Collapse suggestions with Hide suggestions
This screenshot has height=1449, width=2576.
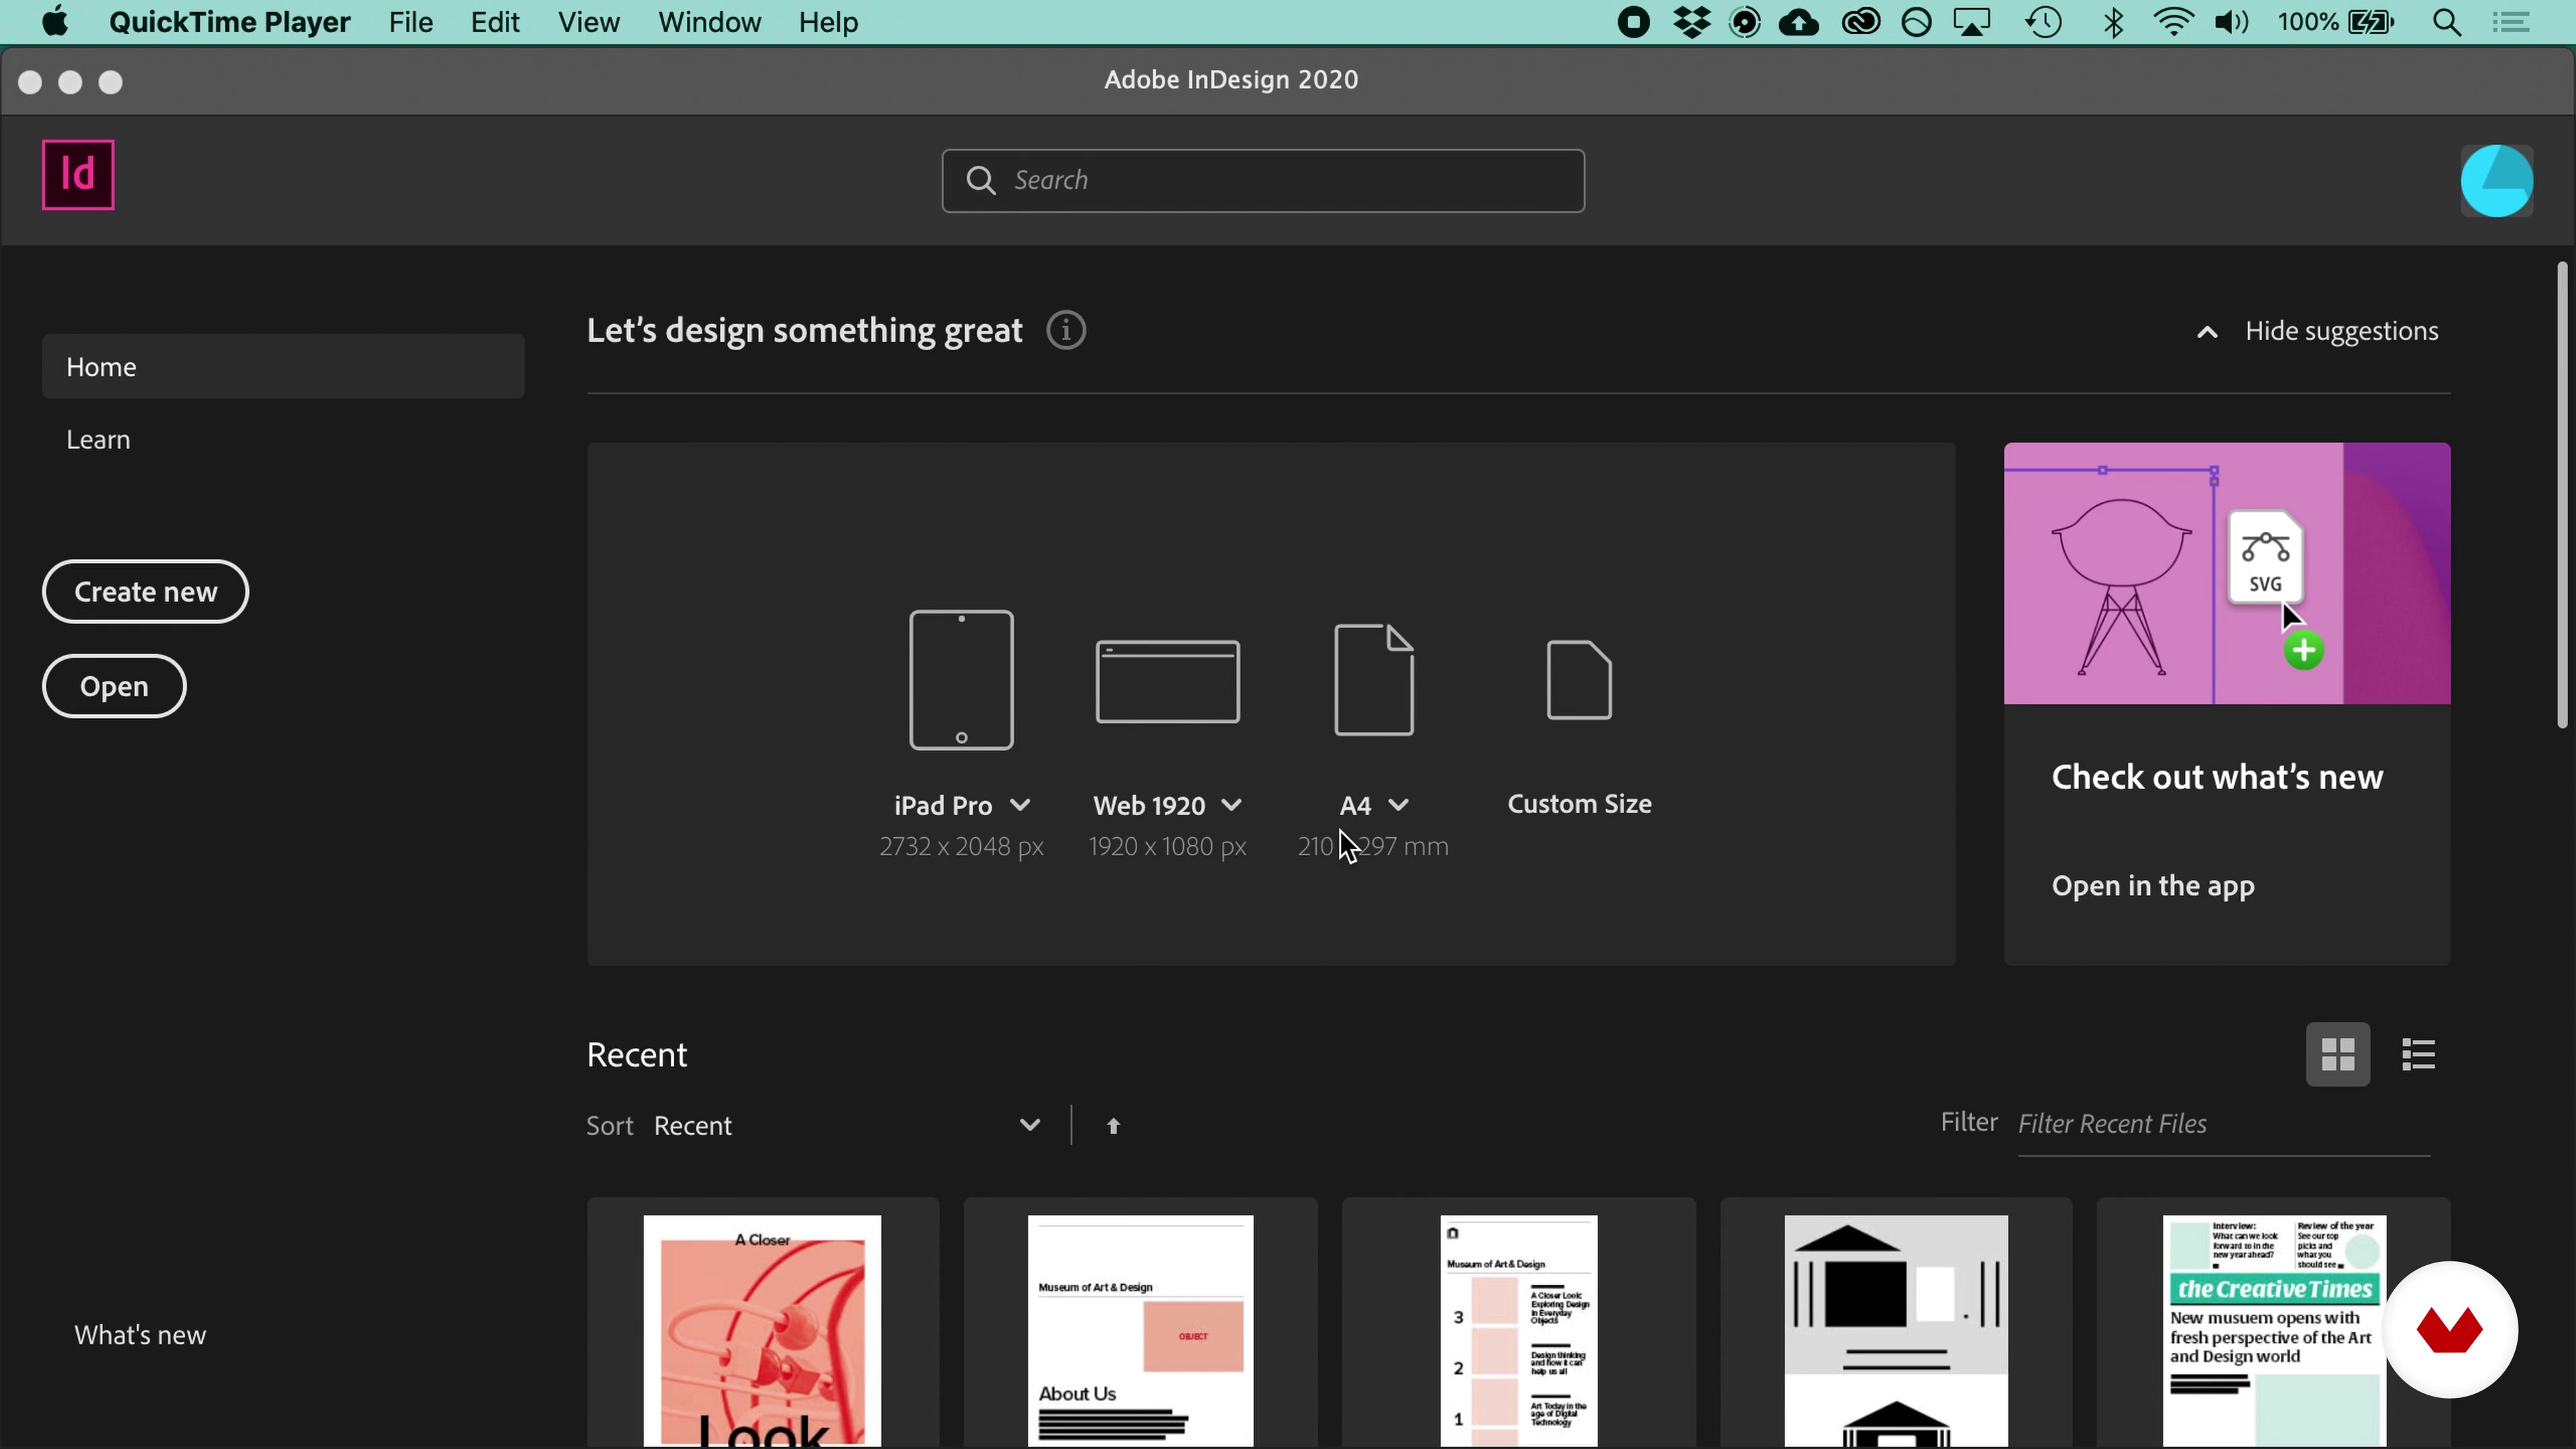(x=2317, y=331)
